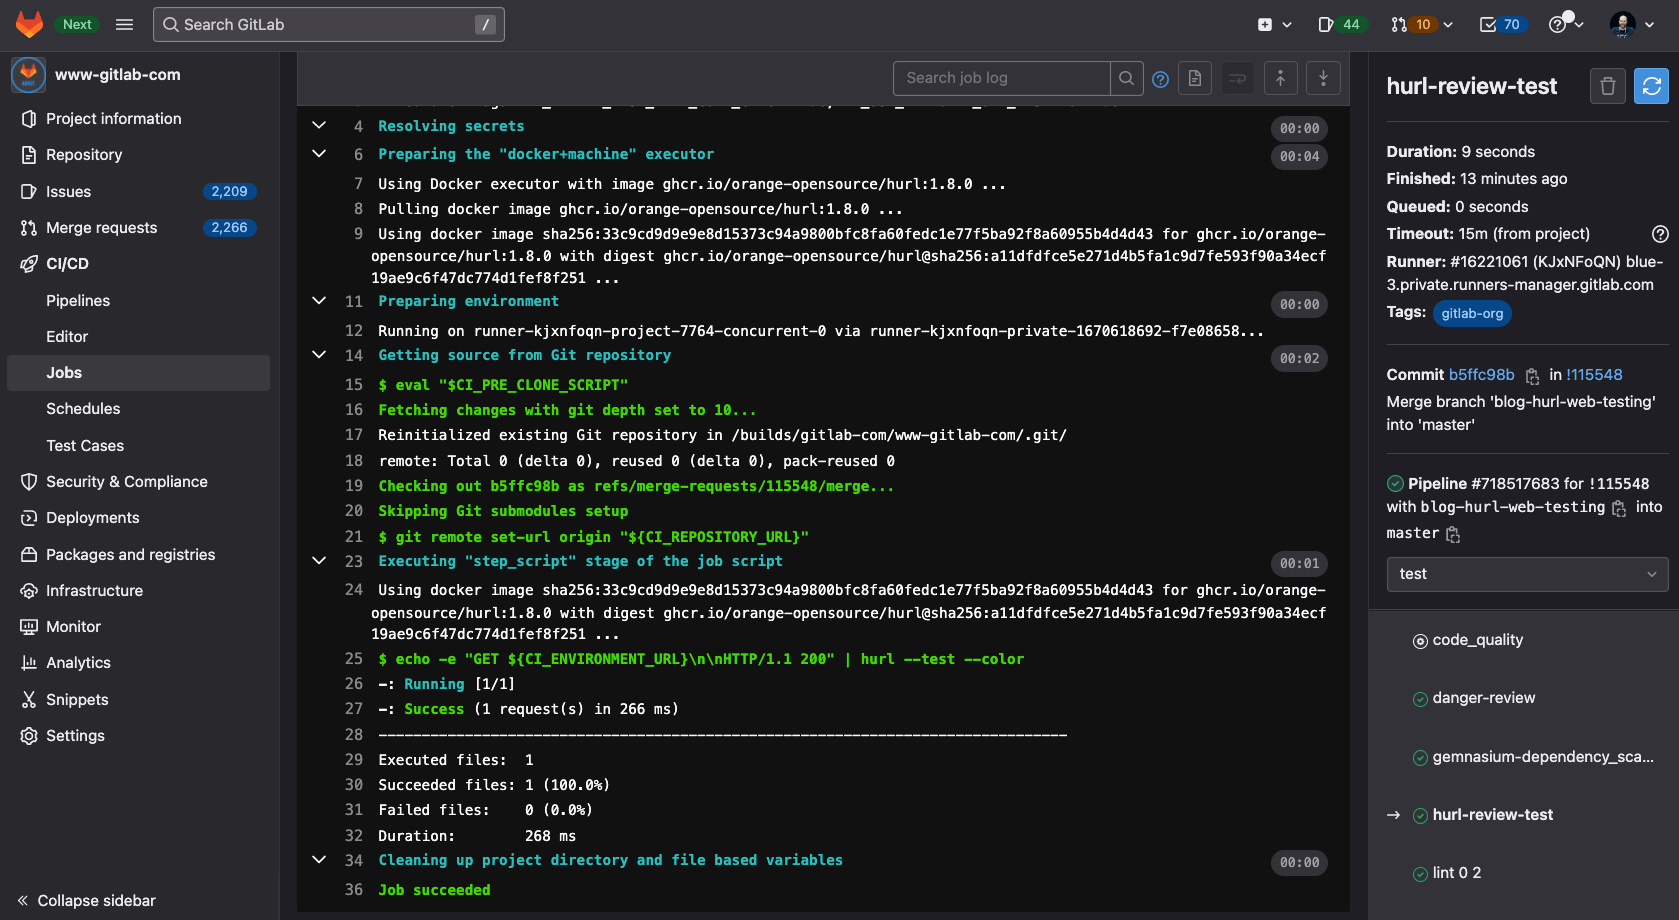Open commit b5ffc98b link
This screenshot has height=920, width=1679.
(x=1484, y=374)
